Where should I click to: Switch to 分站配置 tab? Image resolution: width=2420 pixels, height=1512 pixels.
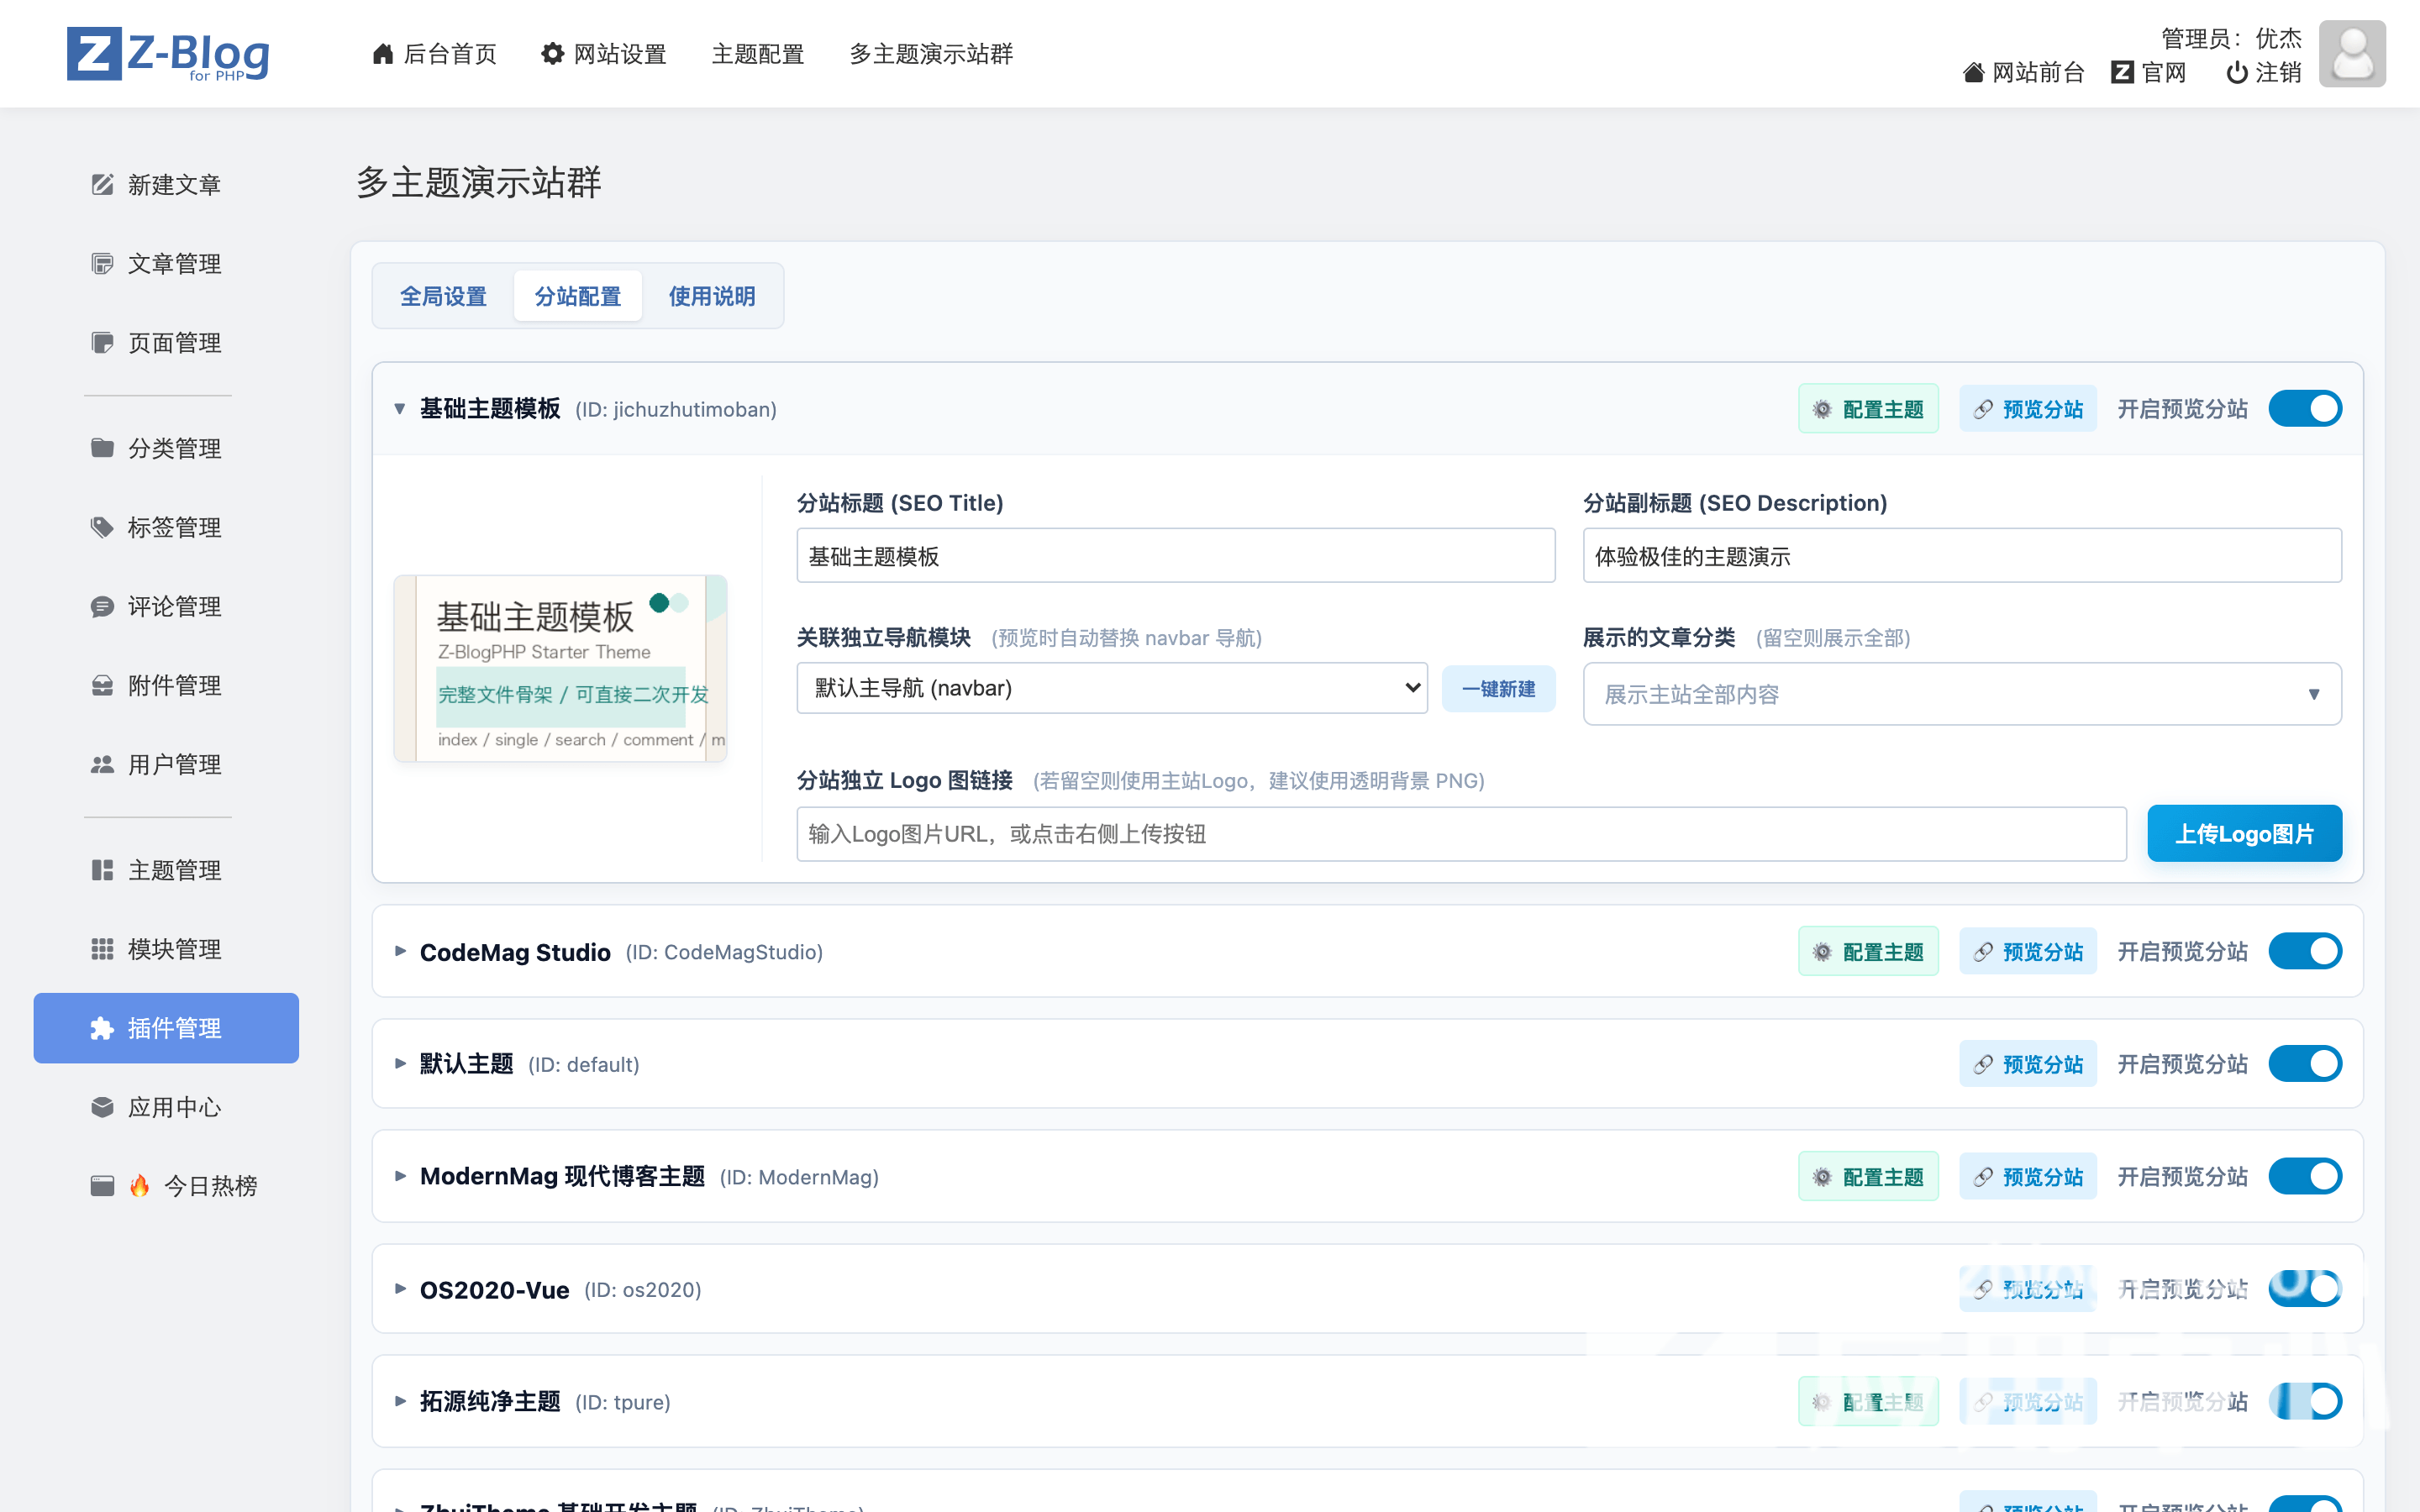coord(578,296)
